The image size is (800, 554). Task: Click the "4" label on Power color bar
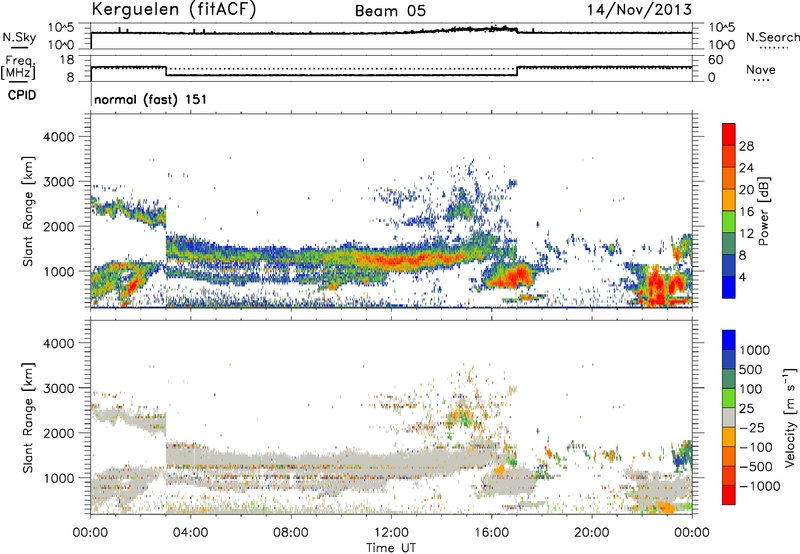tap(742, 277)
